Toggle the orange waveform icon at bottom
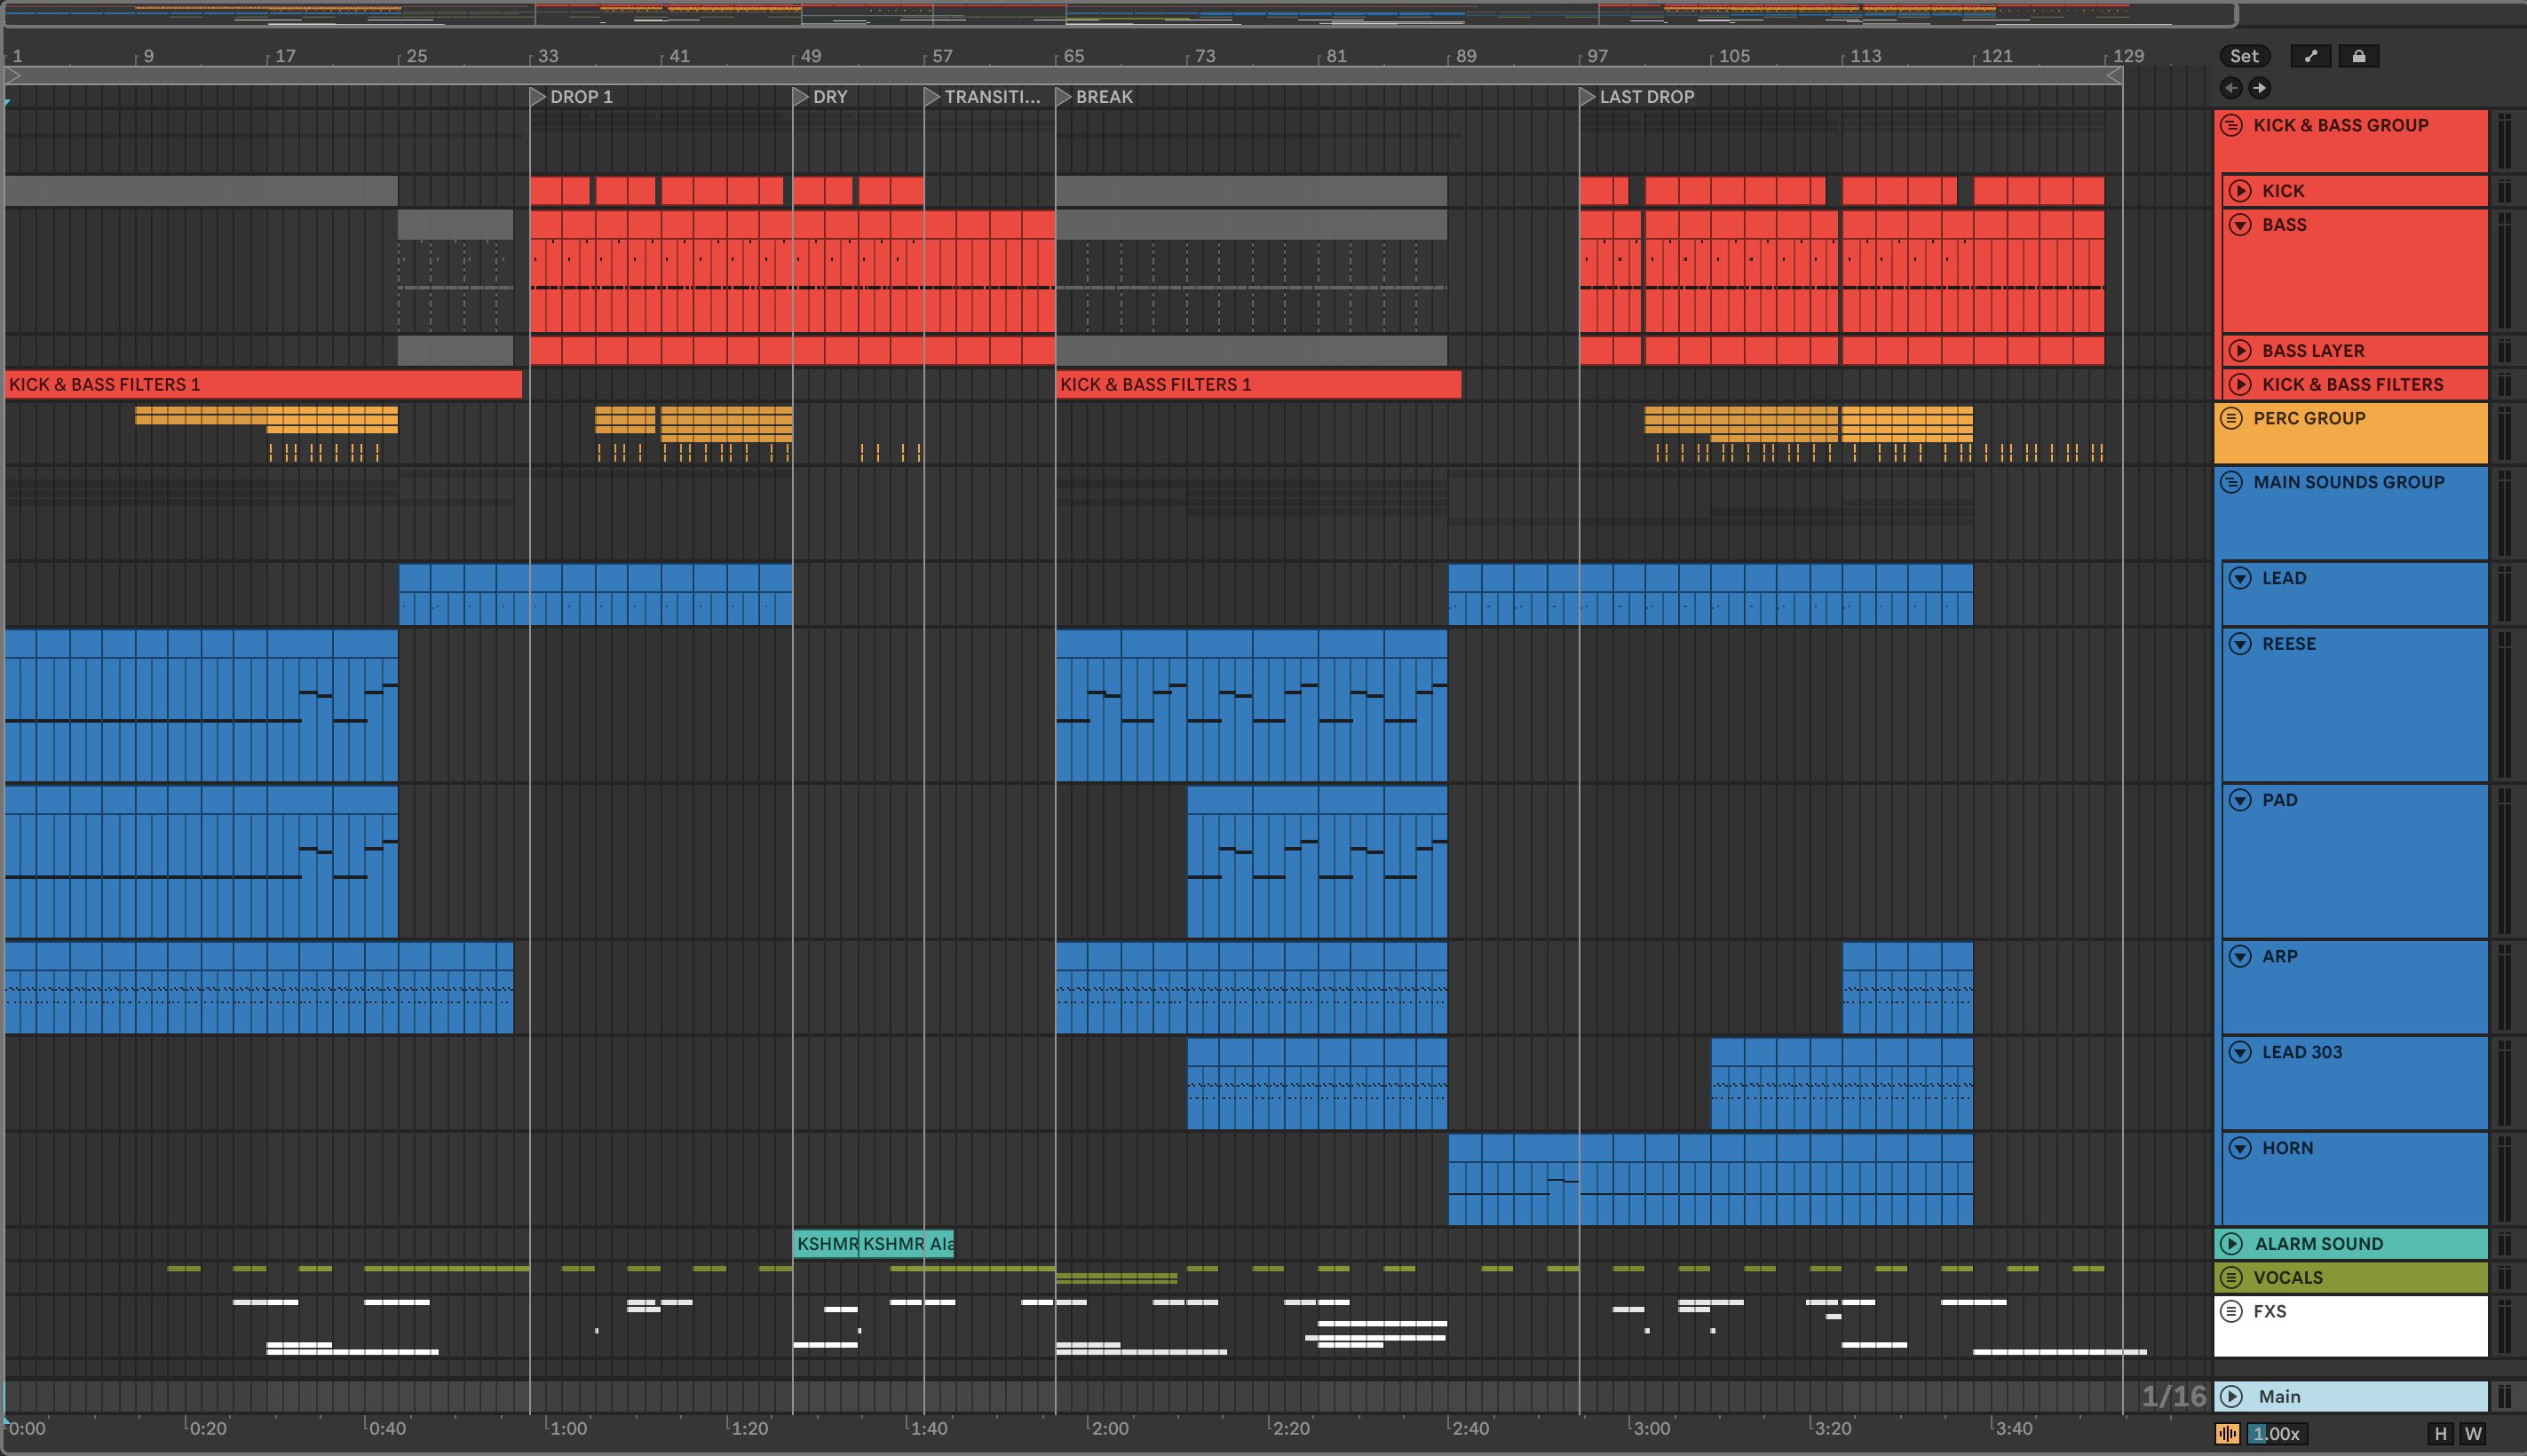This screenshot has height=1456, width=2527. 2227,1433
